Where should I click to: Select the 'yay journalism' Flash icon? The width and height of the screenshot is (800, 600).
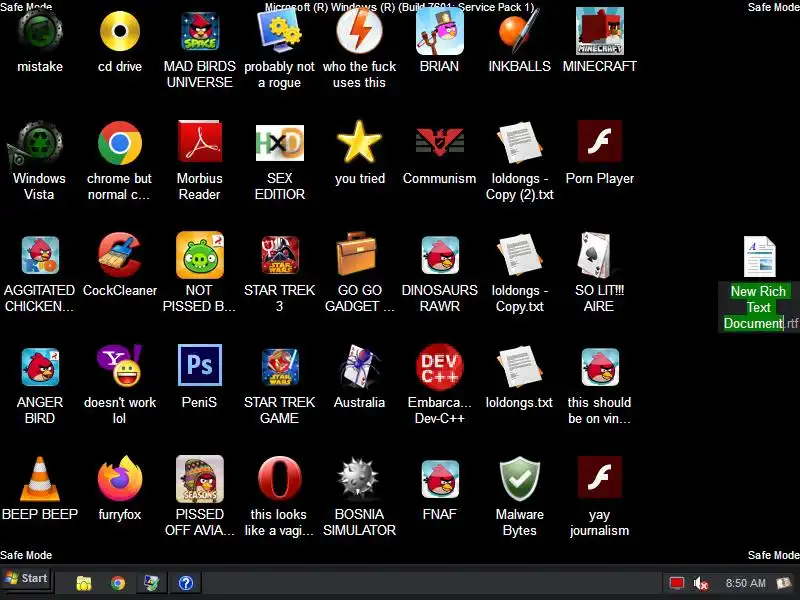click(599, 478)
